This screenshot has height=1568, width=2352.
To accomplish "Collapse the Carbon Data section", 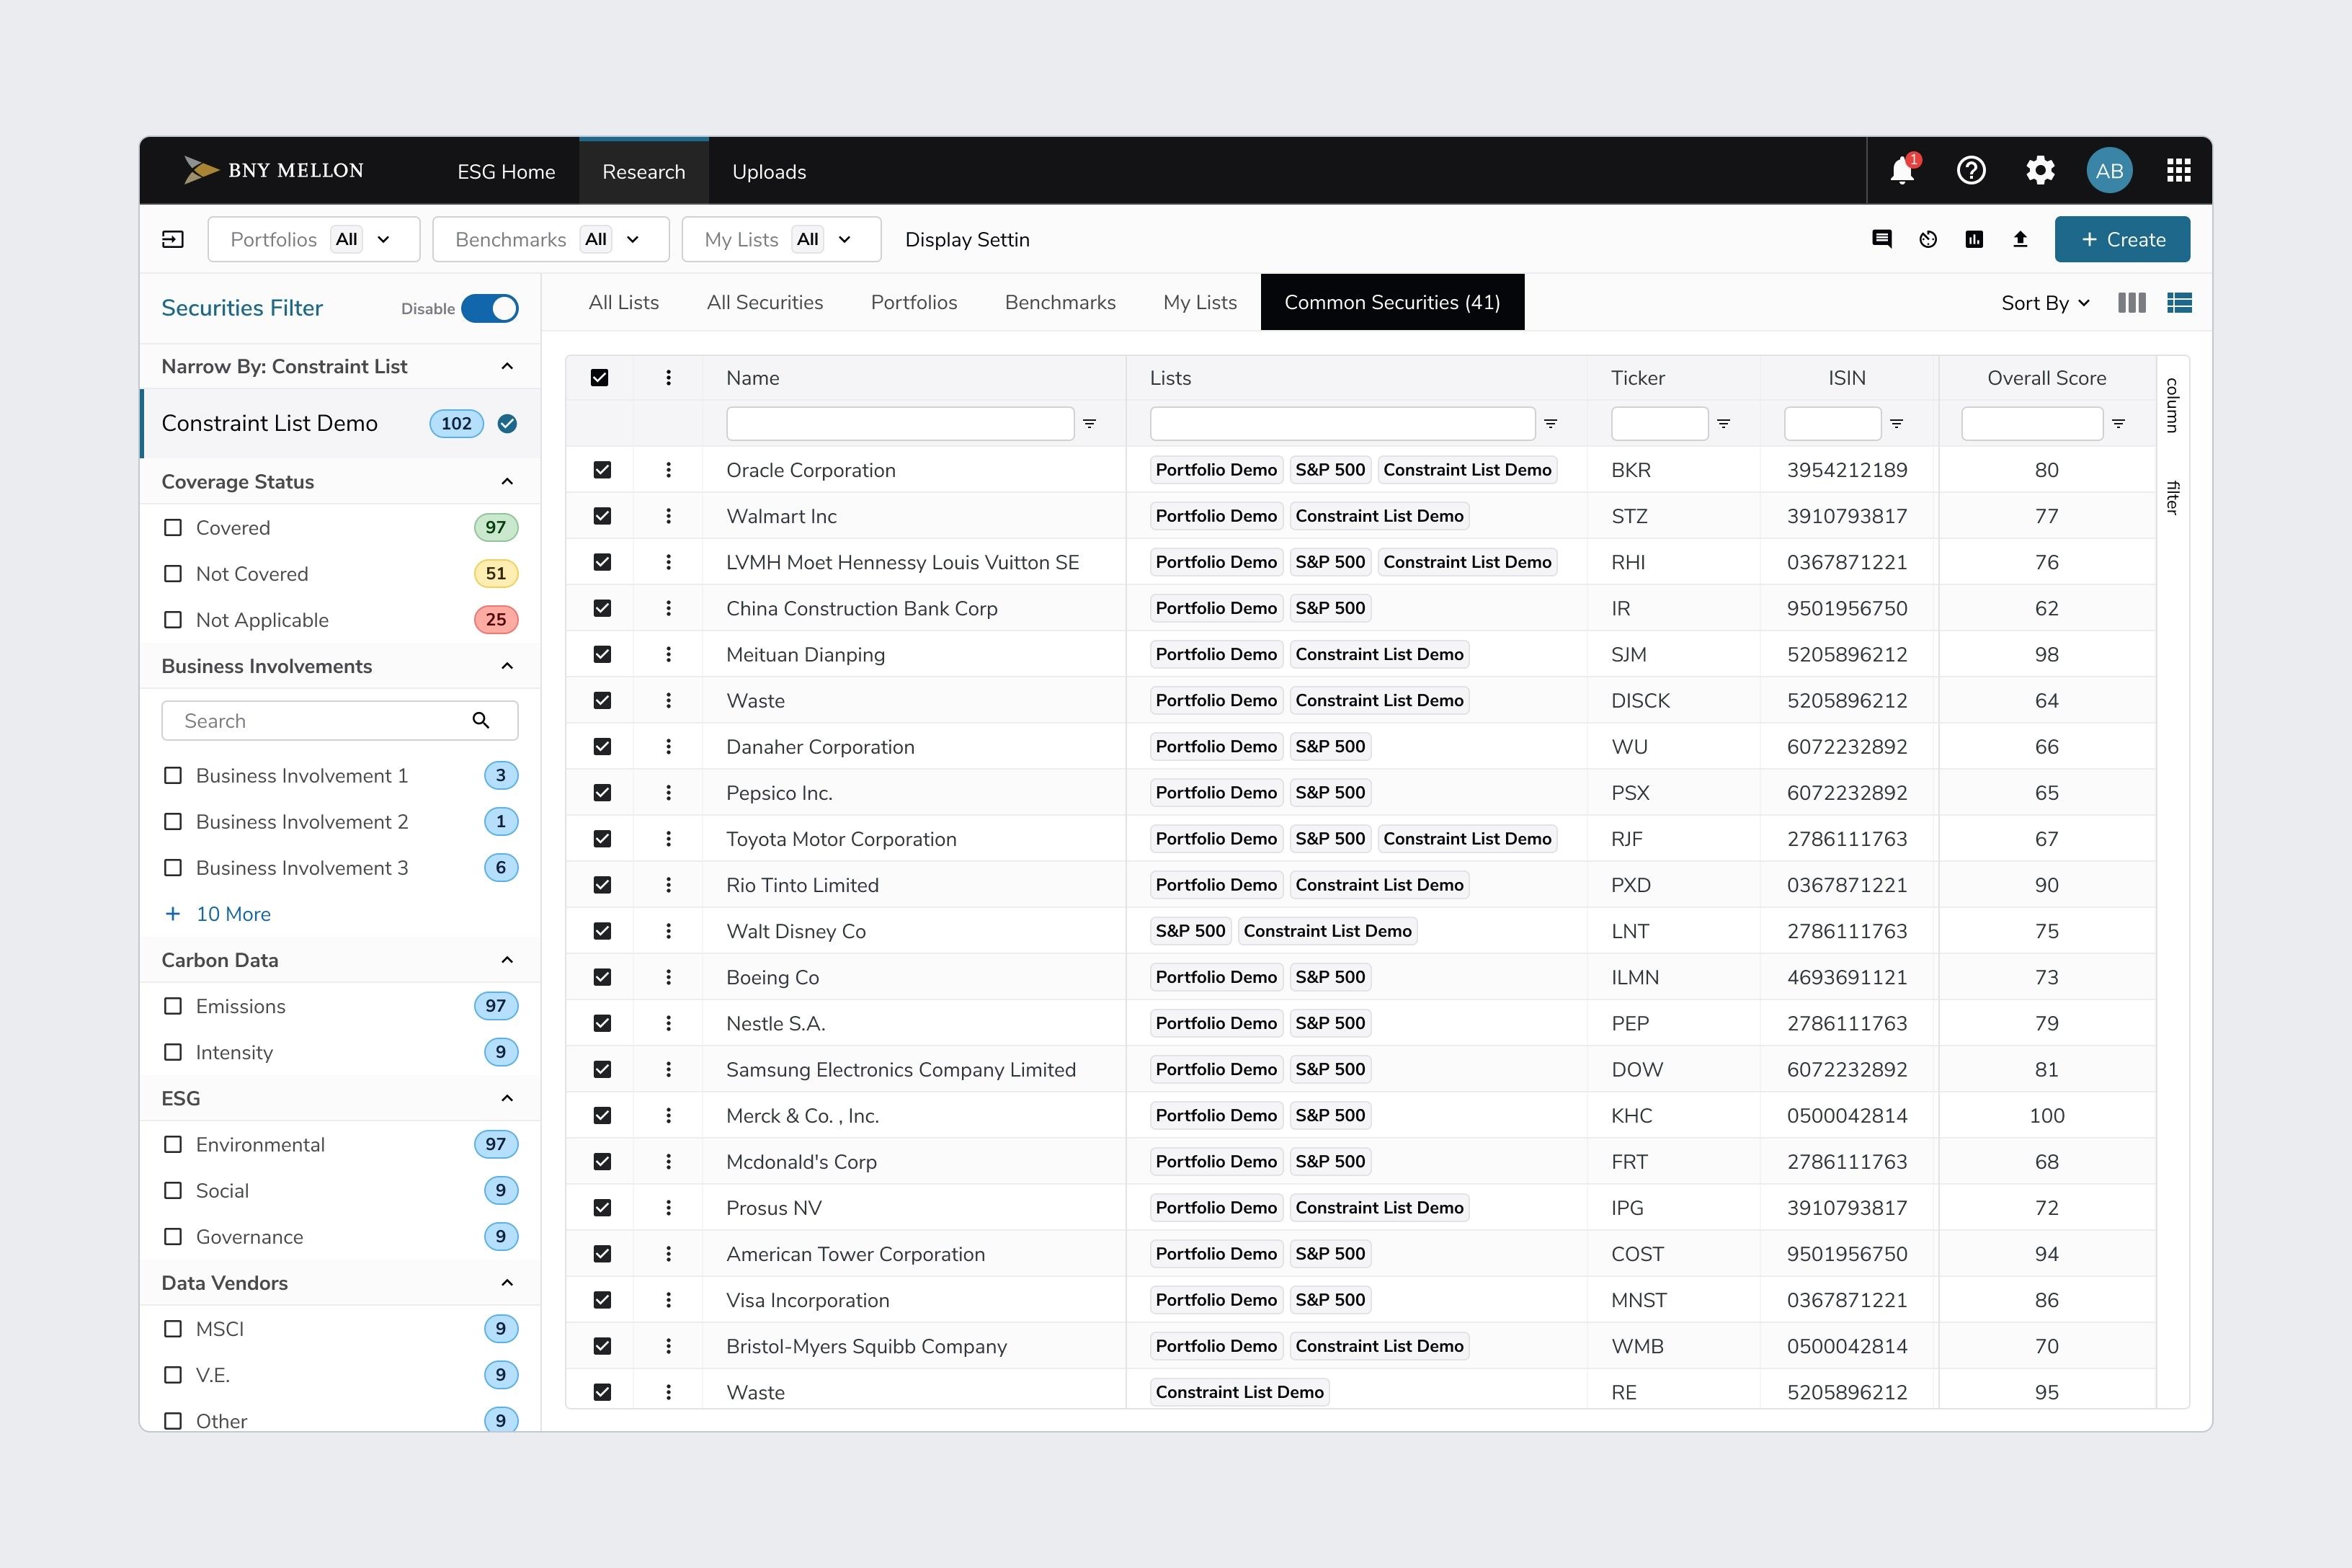I will coord(507,960).
